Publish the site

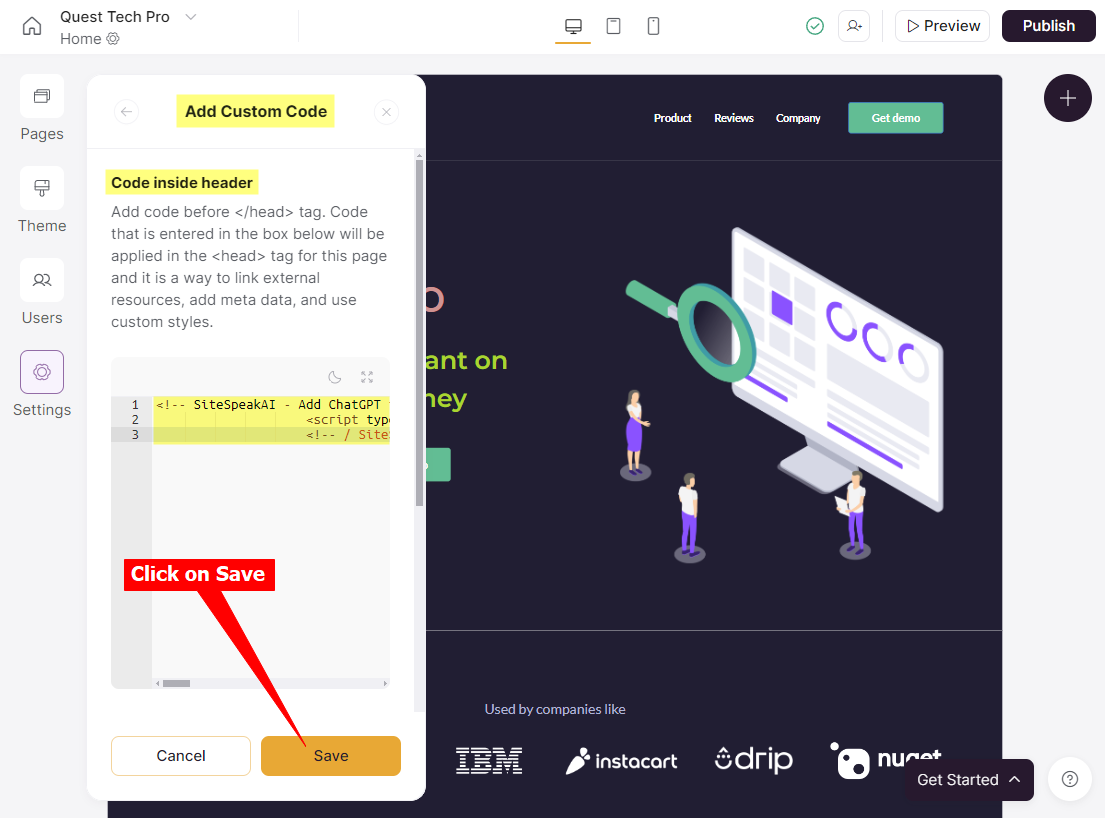pos(1048,26)
